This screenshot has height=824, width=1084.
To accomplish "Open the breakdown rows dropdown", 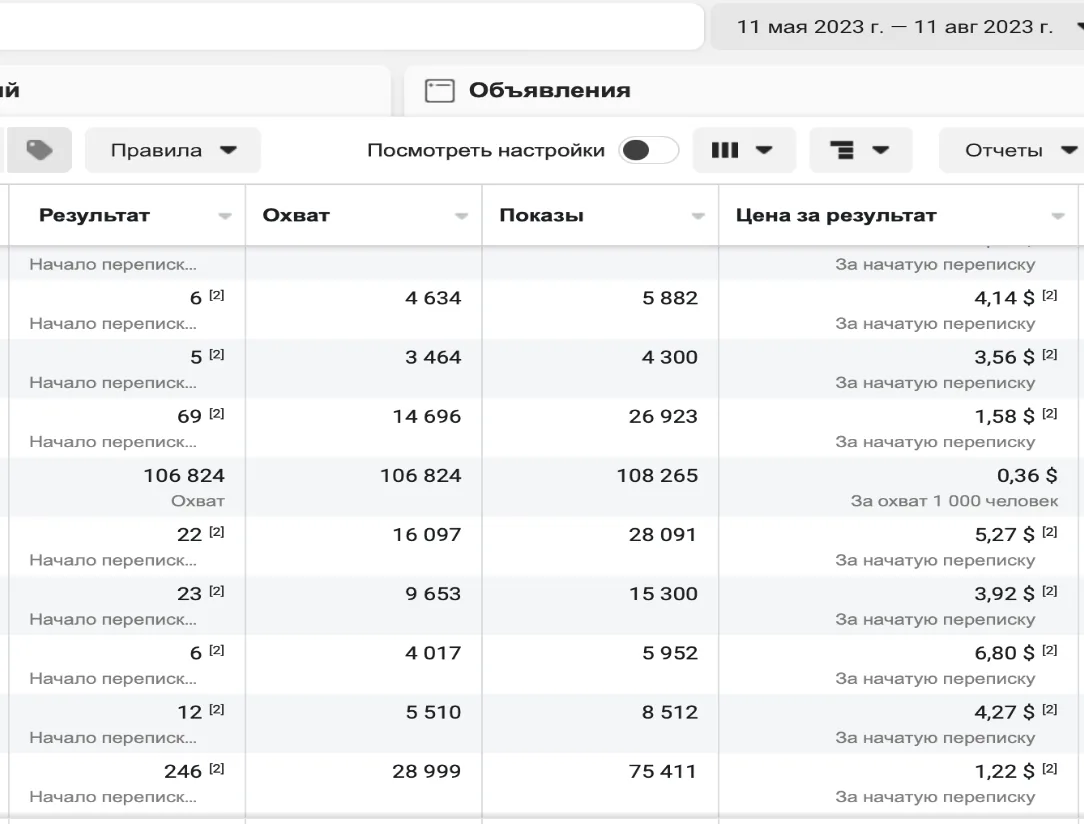I will pyautogui.click(x=861, y=150).
